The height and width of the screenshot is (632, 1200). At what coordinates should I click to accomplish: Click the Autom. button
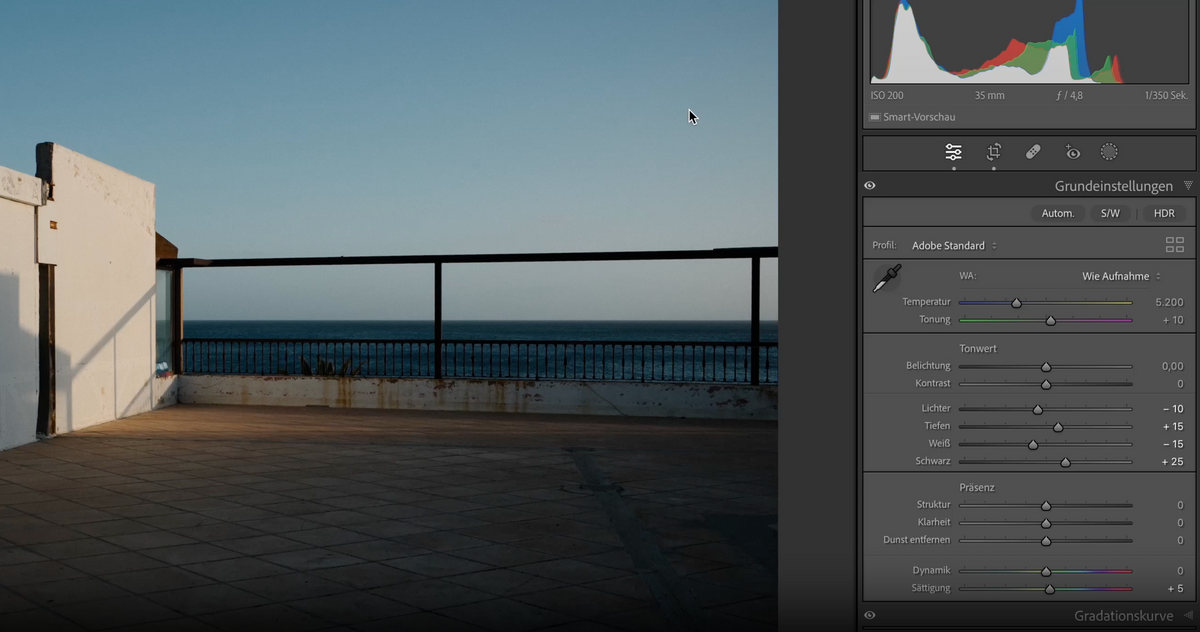[1057, 213]
